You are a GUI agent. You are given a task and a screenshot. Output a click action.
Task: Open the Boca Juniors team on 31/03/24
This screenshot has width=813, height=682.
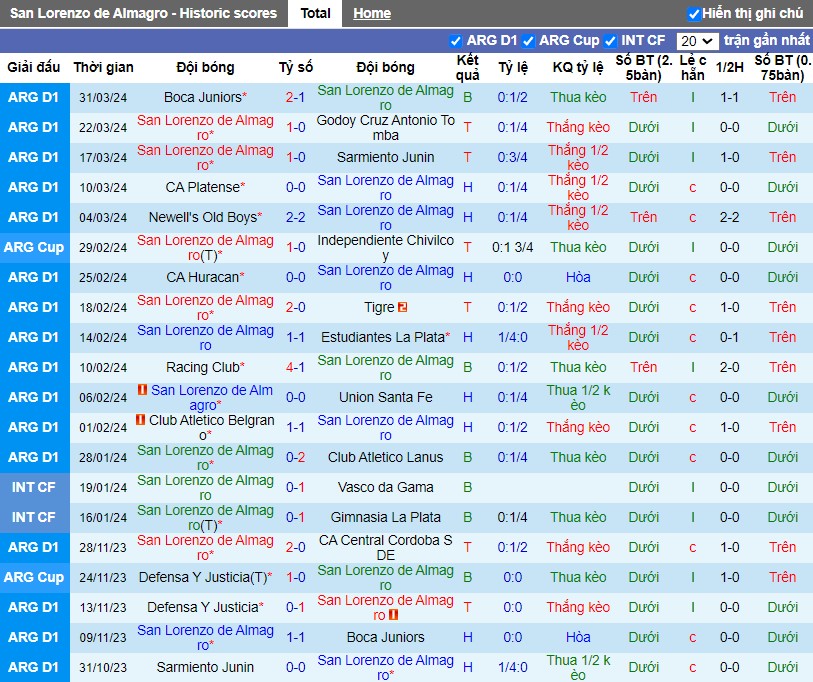click(x=203, y=98)
